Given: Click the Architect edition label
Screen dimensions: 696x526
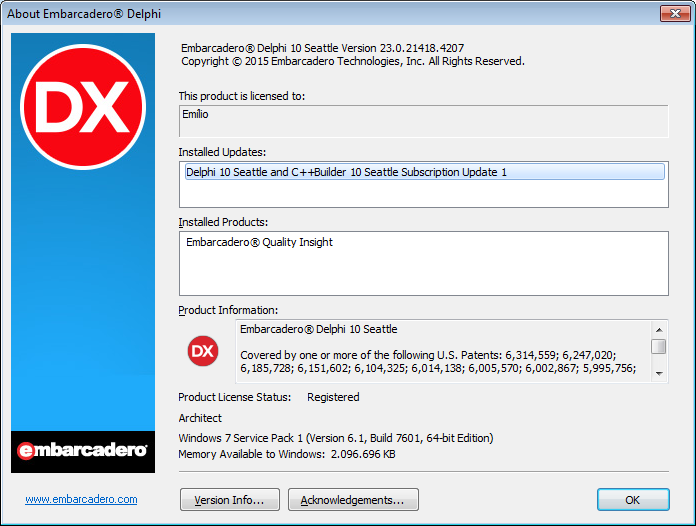Looking at the screenshot, I should click(x=200, y=418).
